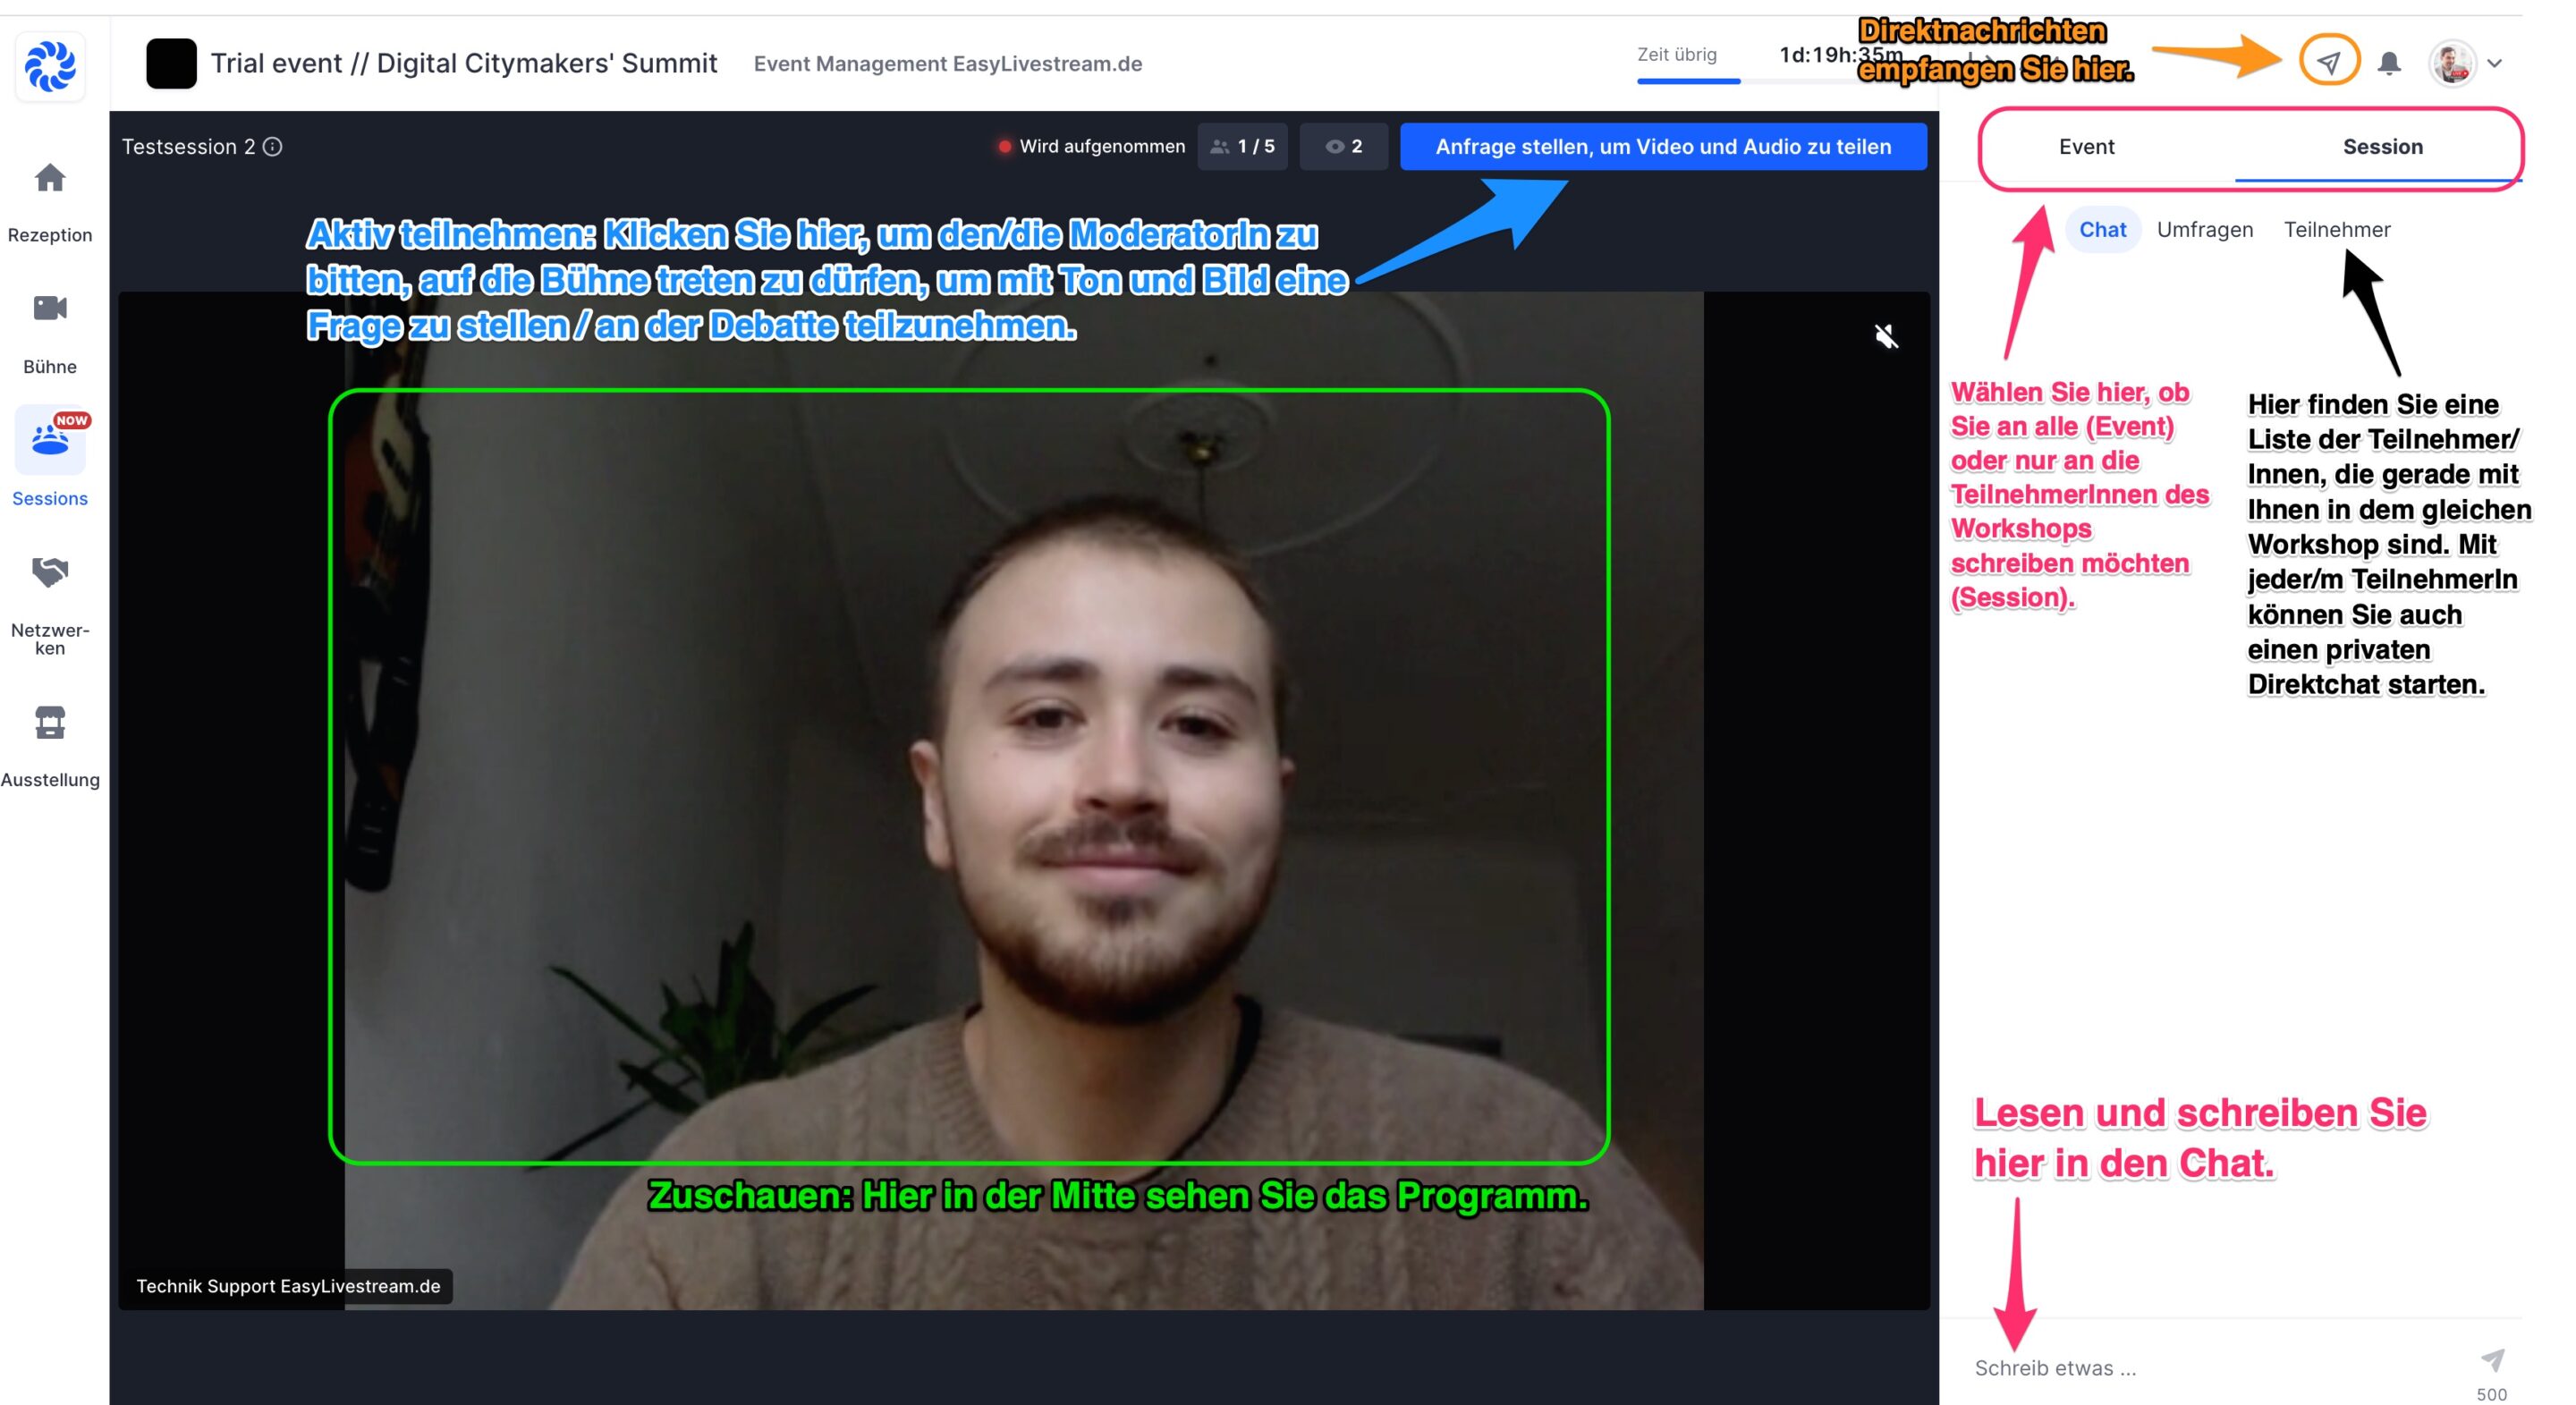Open the user profile avatar menu
The width and height of the screenshot is (2576, 1405).
[2452, 63]
